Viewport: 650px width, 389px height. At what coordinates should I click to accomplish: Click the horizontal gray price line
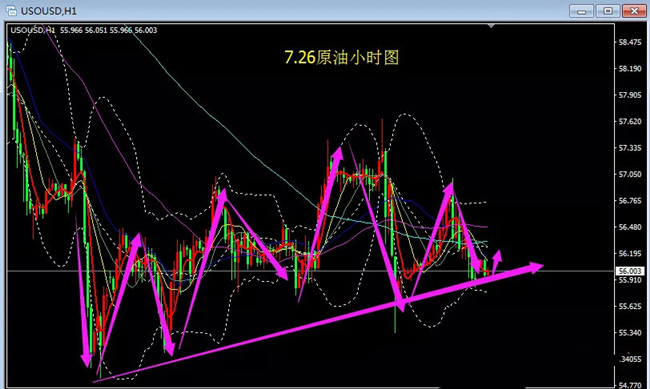point(310,271)
